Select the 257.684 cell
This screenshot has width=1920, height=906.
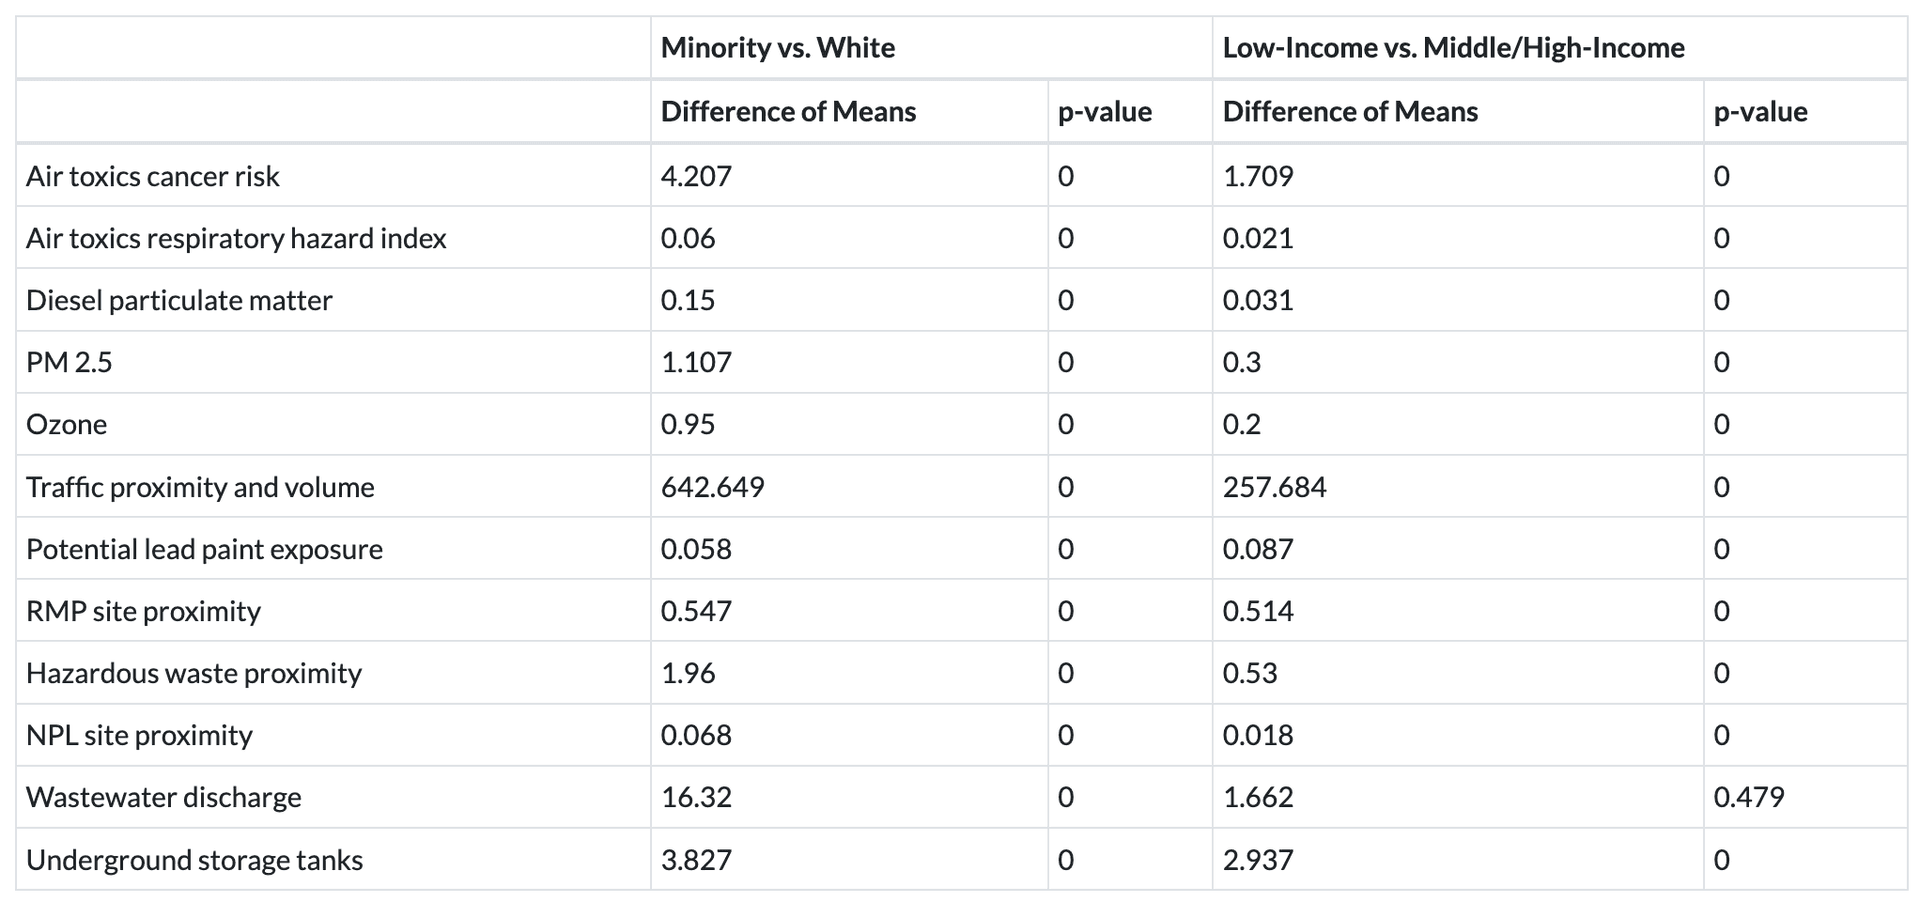pyautogui.click(x=1275, y=487)
